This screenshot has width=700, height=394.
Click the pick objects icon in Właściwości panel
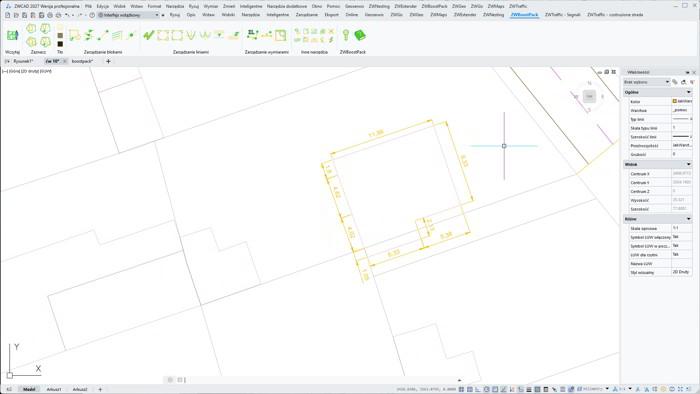click(x=683, y=82)
